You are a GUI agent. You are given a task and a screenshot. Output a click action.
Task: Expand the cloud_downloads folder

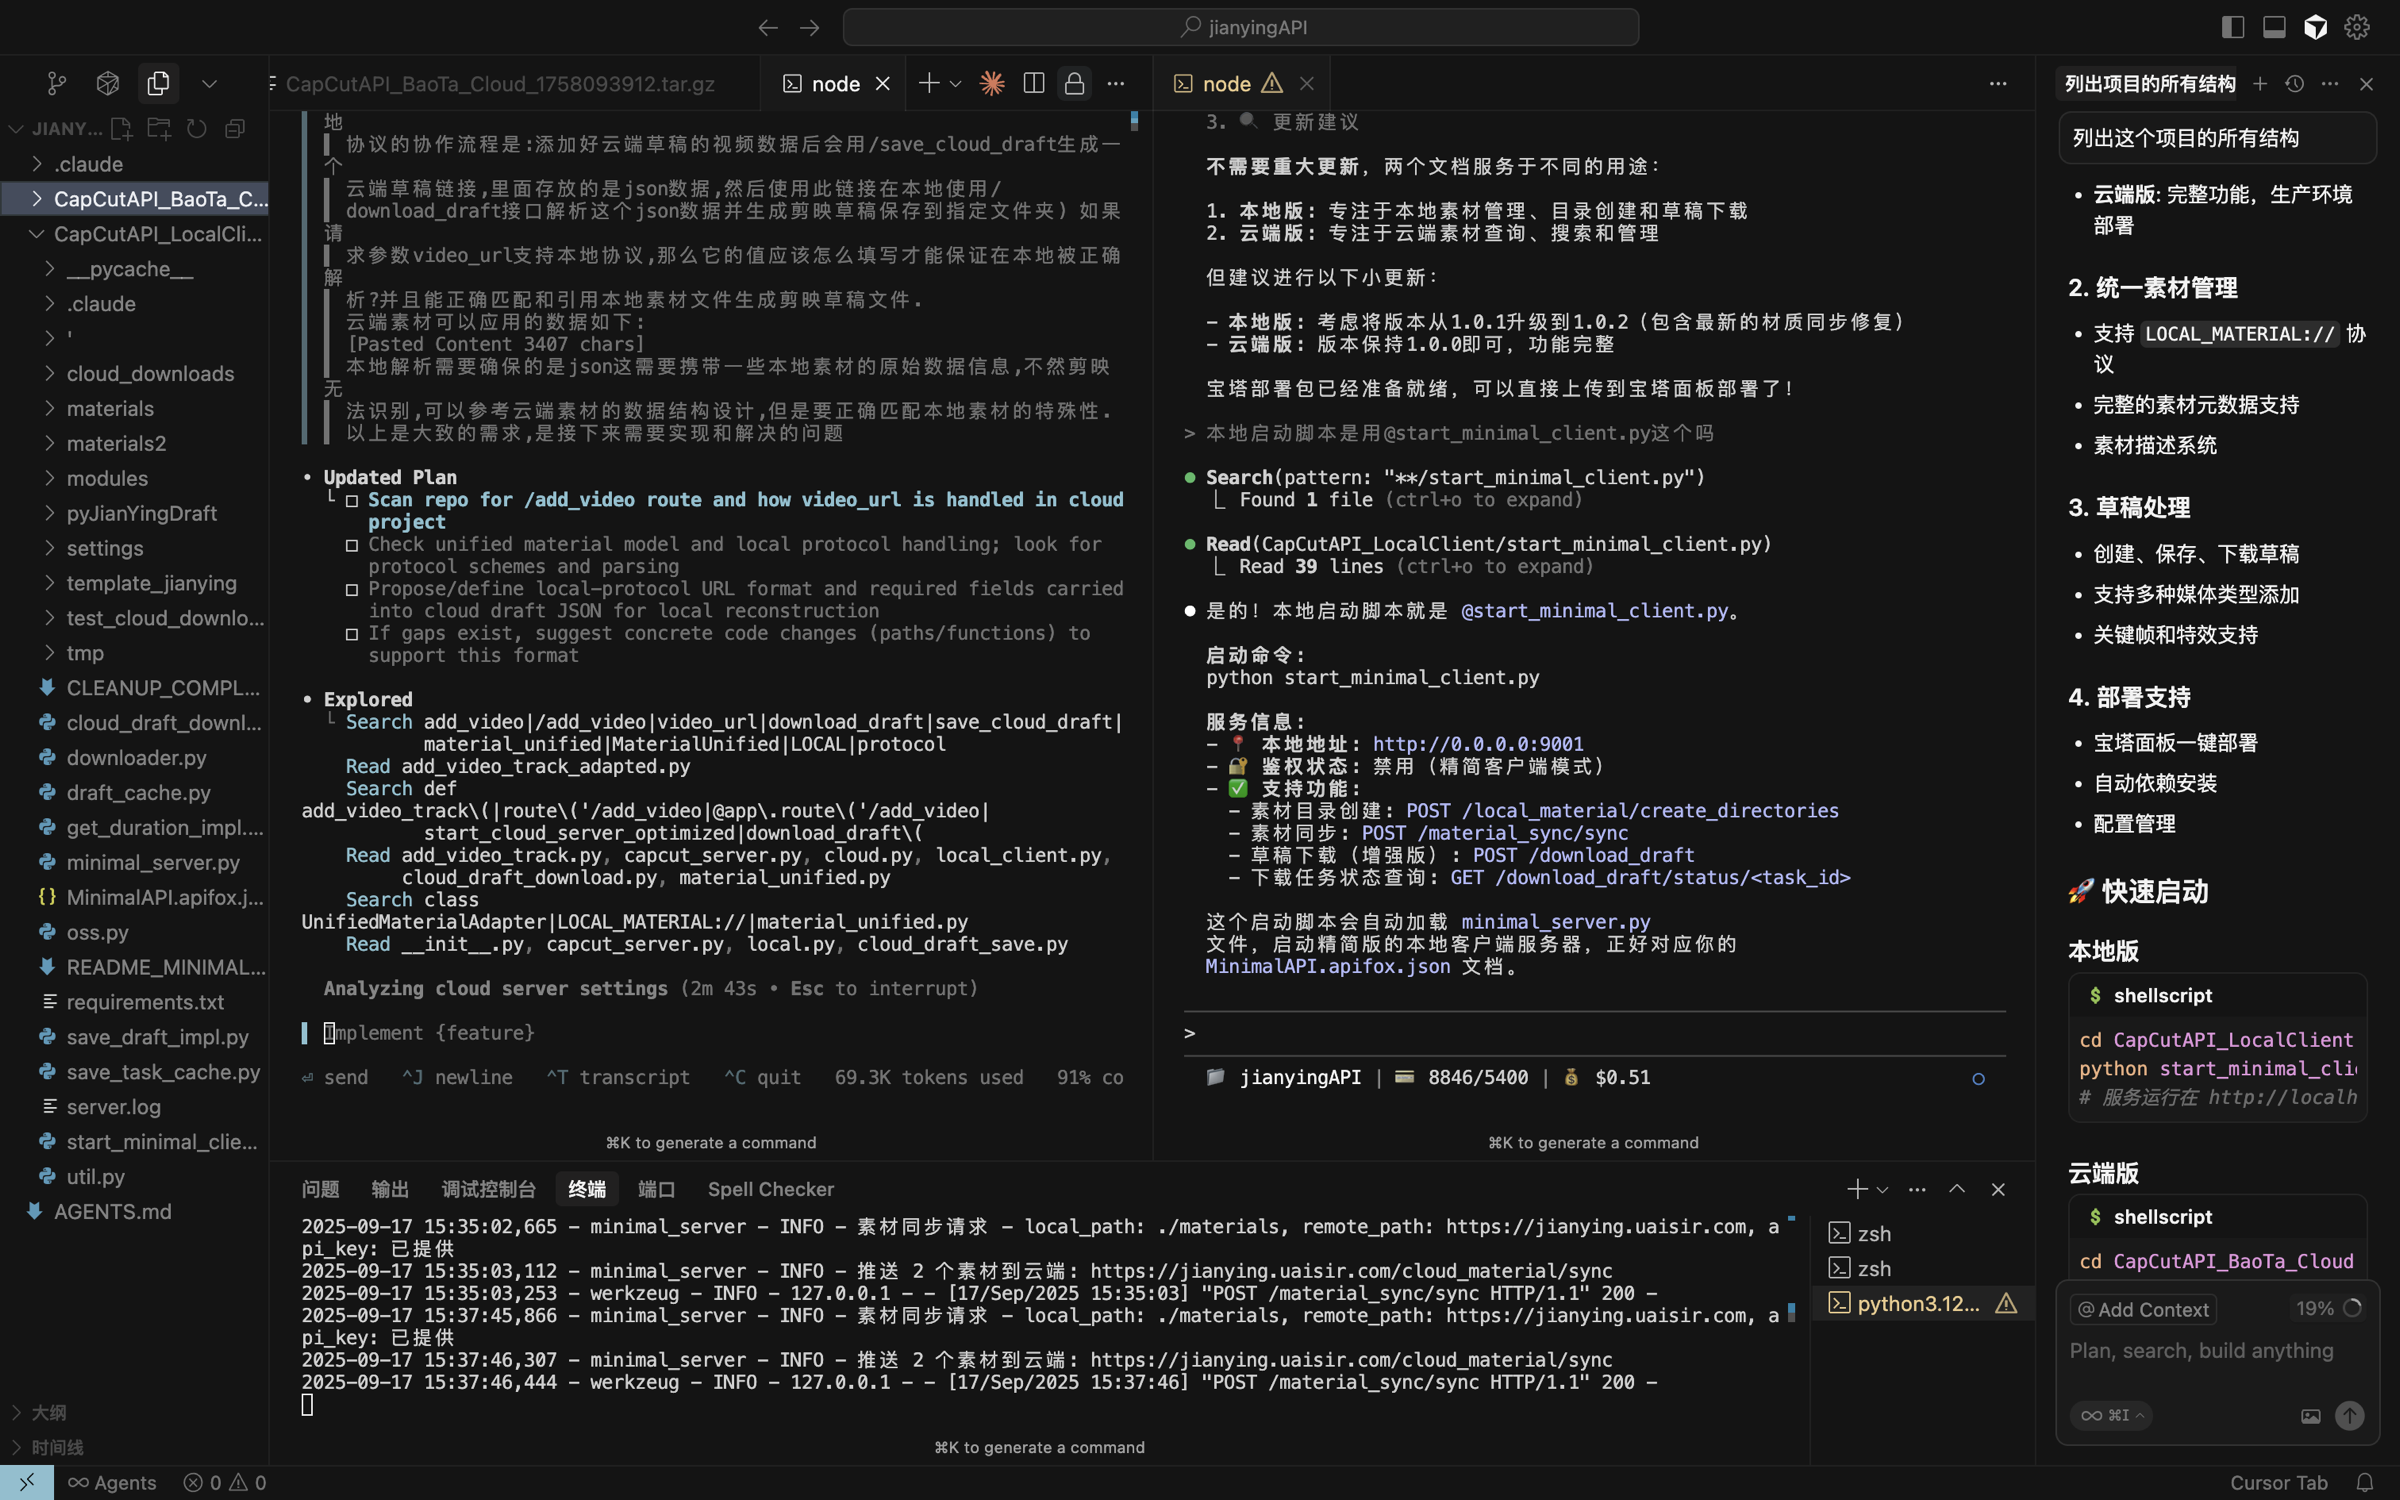click(150, 373)
